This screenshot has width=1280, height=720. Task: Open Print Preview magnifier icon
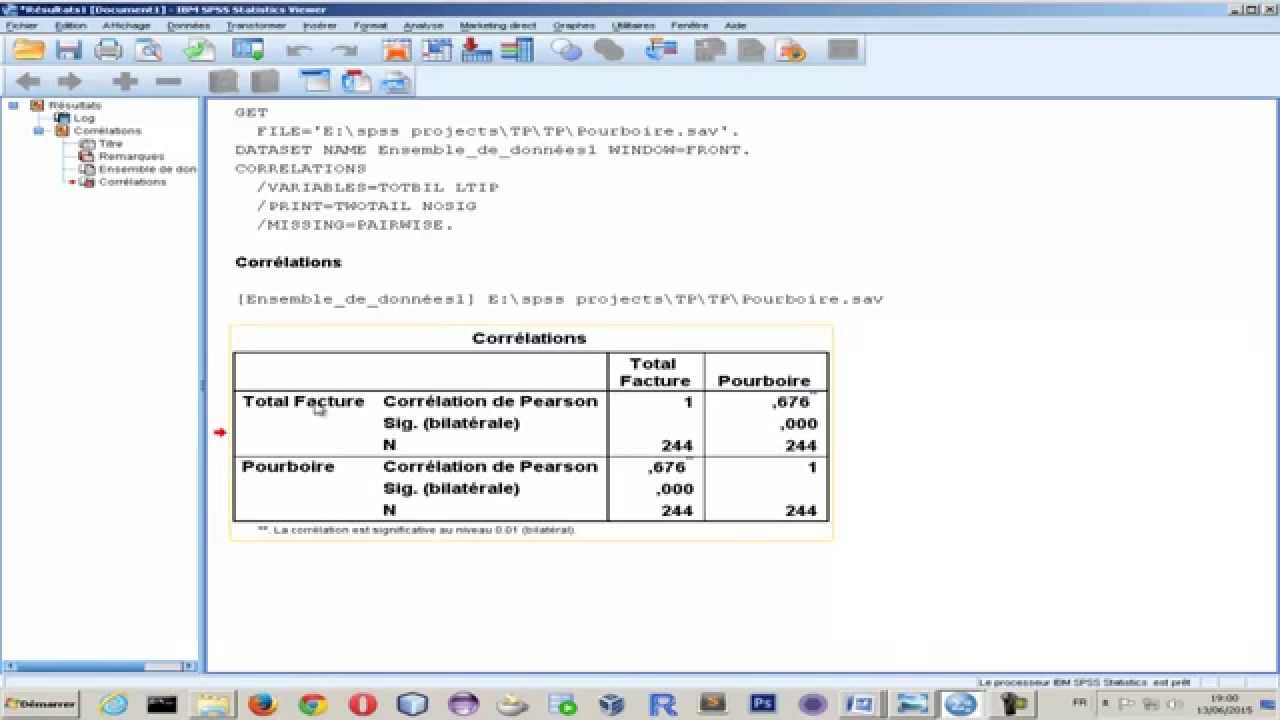click(x=149, y=50)
